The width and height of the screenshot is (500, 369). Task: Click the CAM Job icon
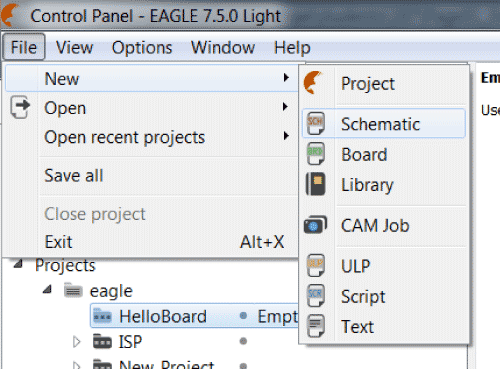tap(315, 225)
